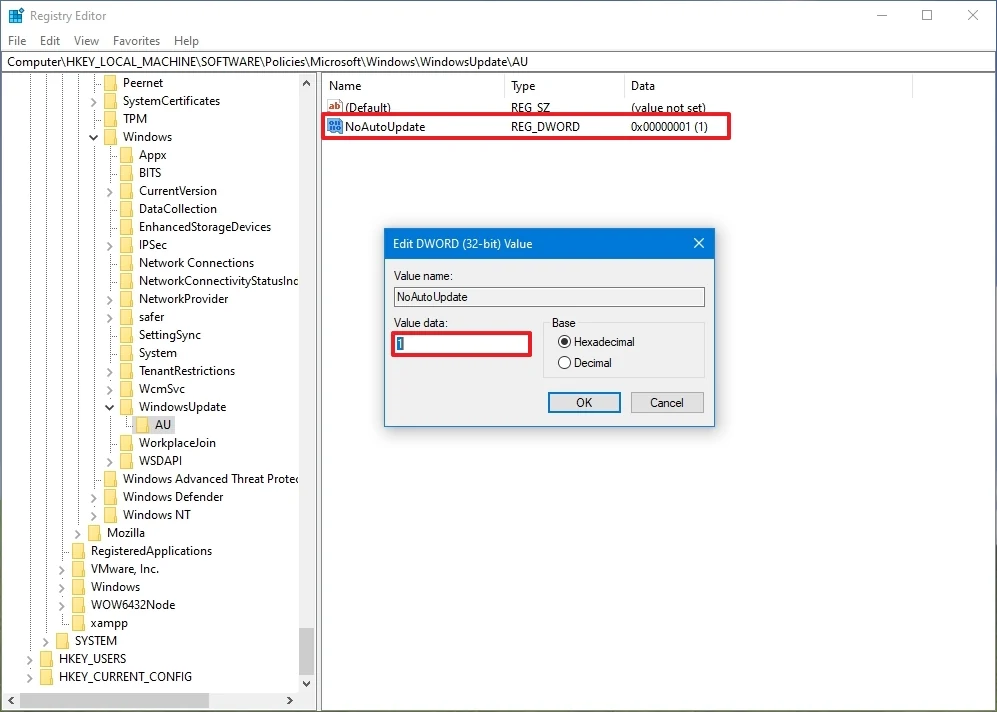Select the Hexadecimal base option
This screenshot has width=997, height=712.
(x=564, y=342)
